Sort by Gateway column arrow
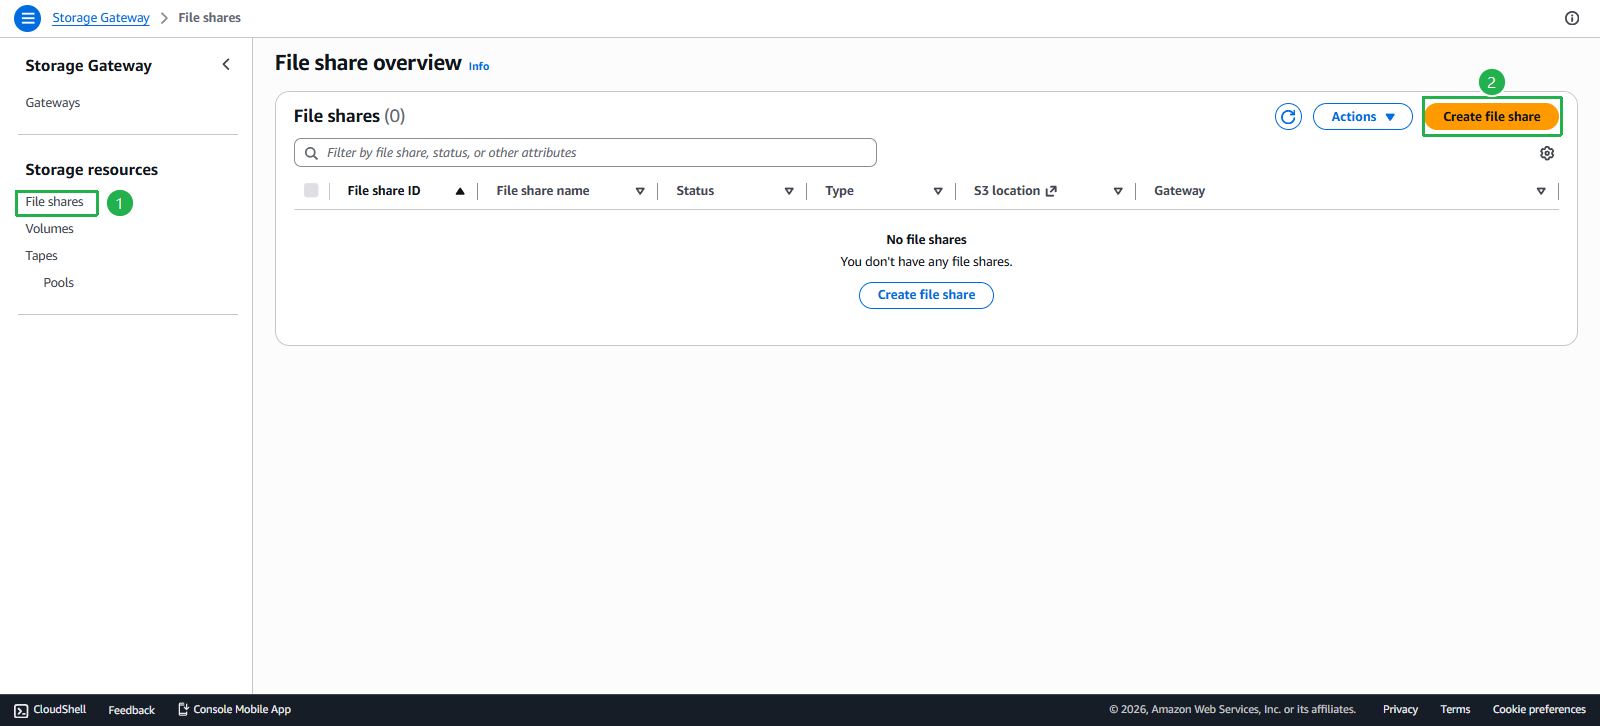Viewport: 1600px width, 726px height. click(x=1541, y=191)
